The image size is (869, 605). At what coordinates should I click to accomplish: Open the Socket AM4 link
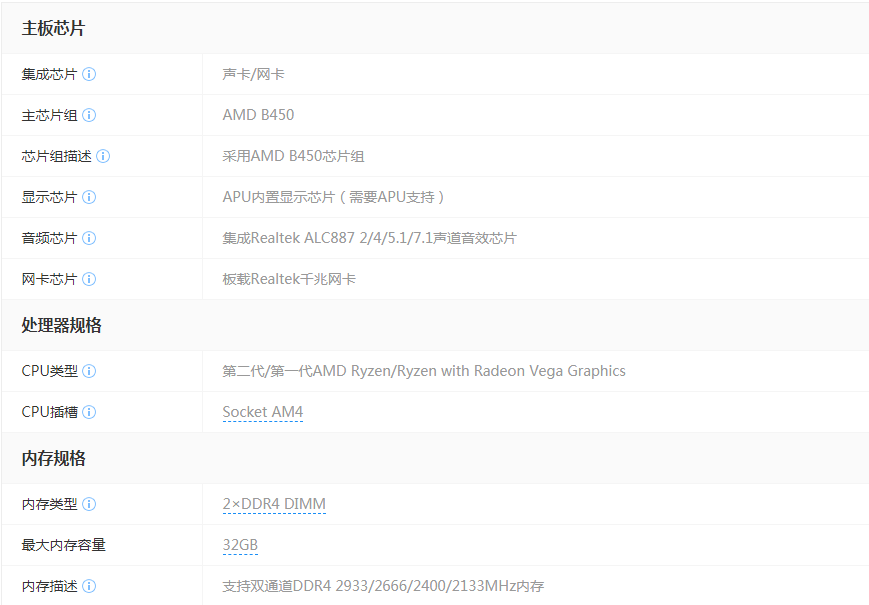tap(262, 412)
